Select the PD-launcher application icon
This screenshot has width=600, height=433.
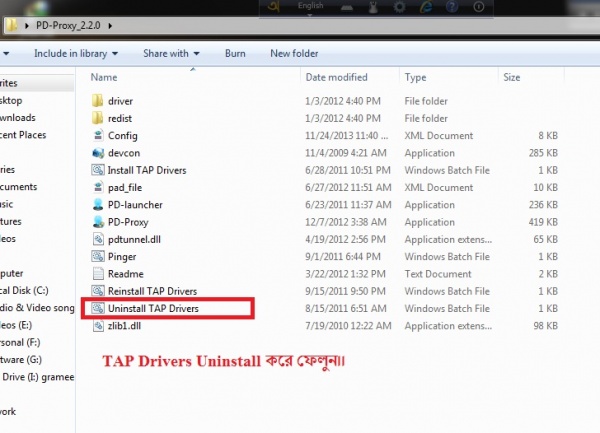click(x=98, y=205)
